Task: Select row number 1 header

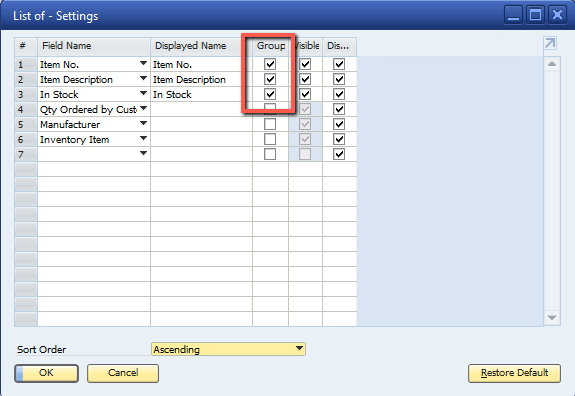Action: click(26, 65)
